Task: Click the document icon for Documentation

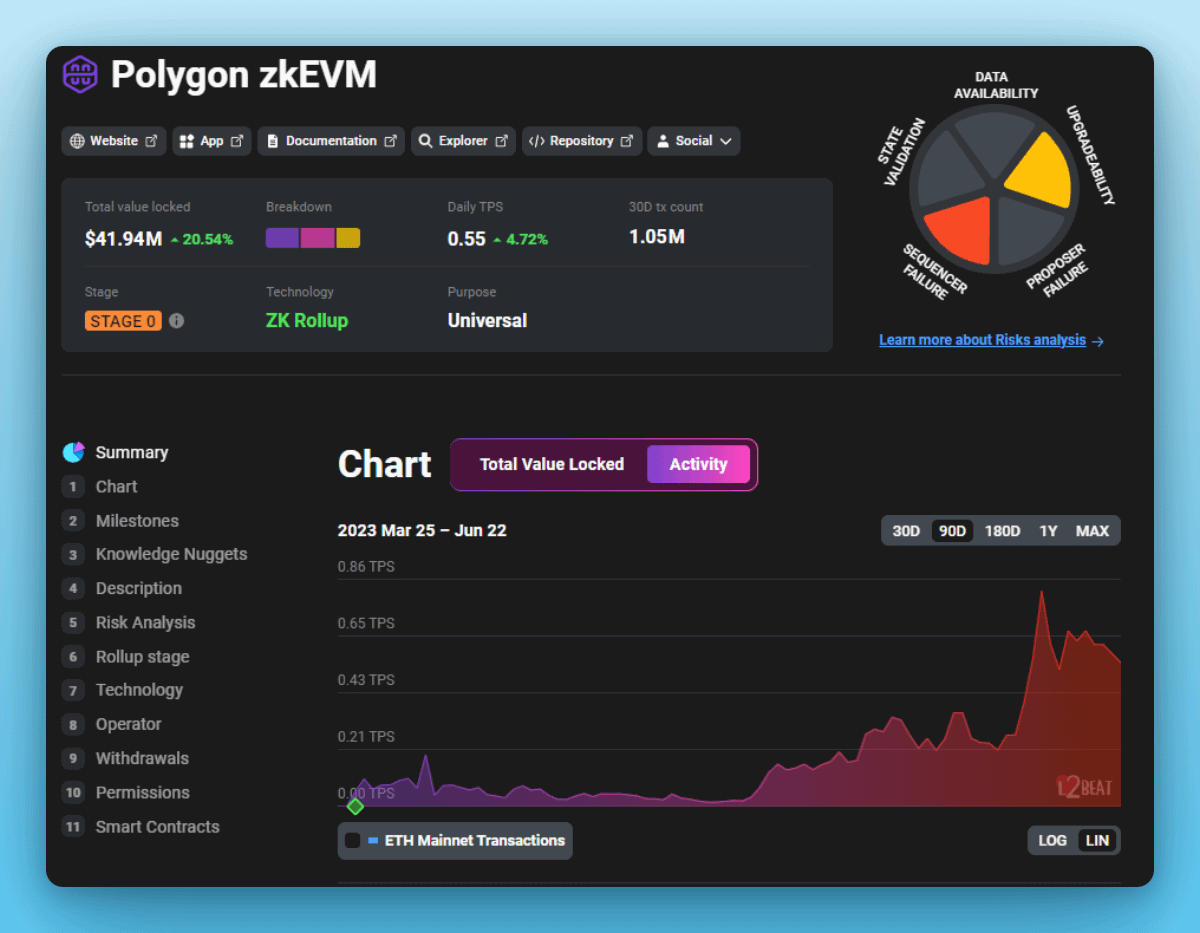Action: pyautogui.click(x=272, y=141)
